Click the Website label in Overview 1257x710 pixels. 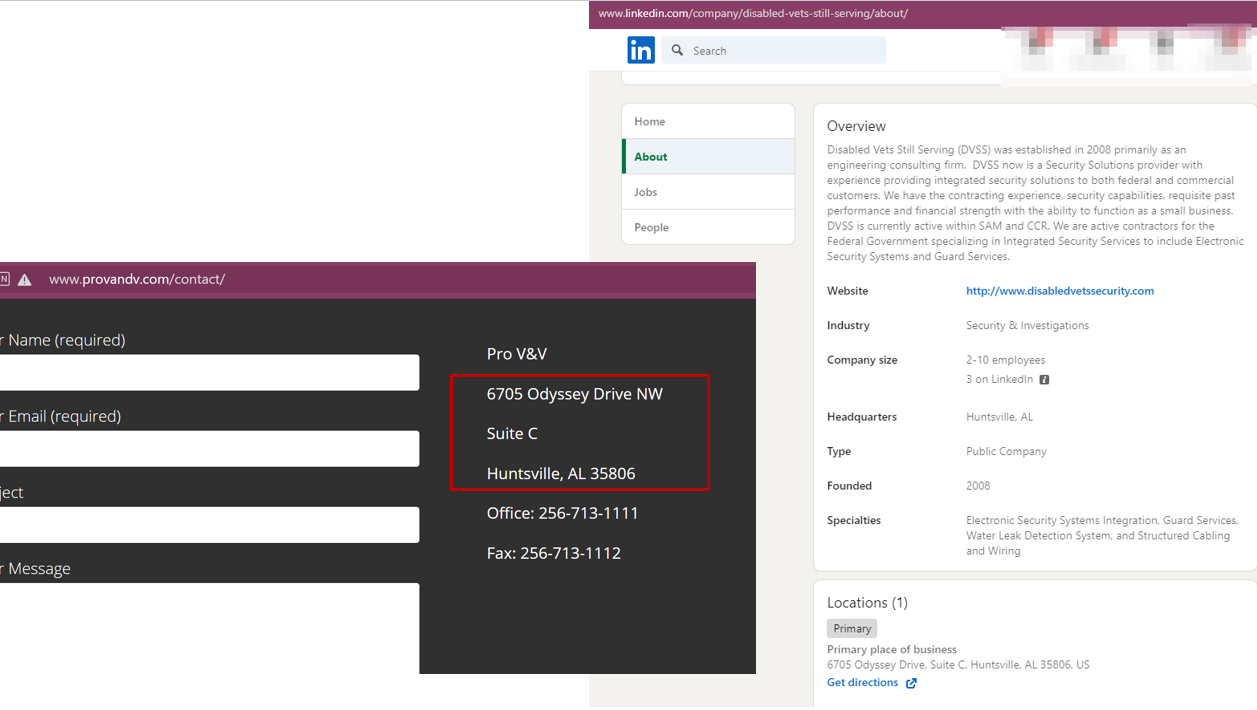click(847, 291)
